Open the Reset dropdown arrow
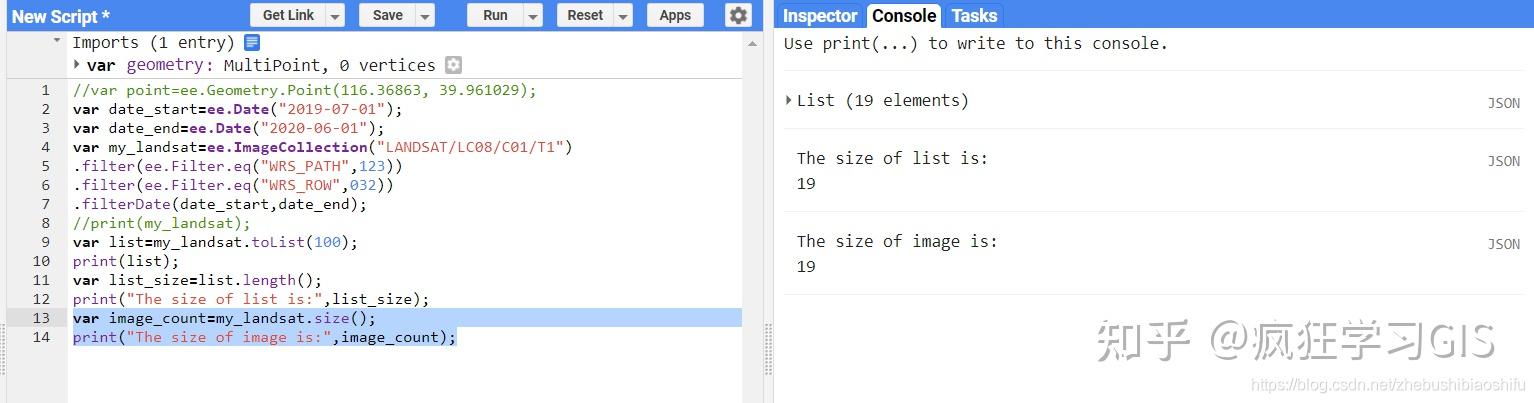 click(x=624, y=16)
